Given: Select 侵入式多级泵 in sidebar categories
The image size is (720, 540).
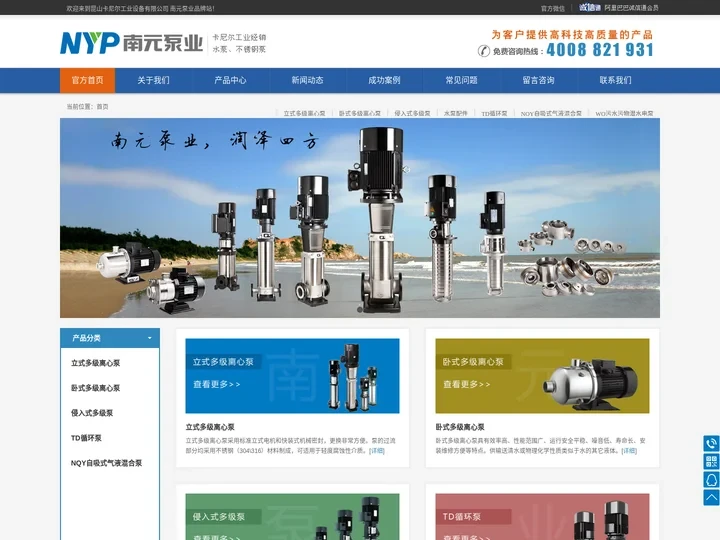Looking at the screenshot, I should (92, 413).
